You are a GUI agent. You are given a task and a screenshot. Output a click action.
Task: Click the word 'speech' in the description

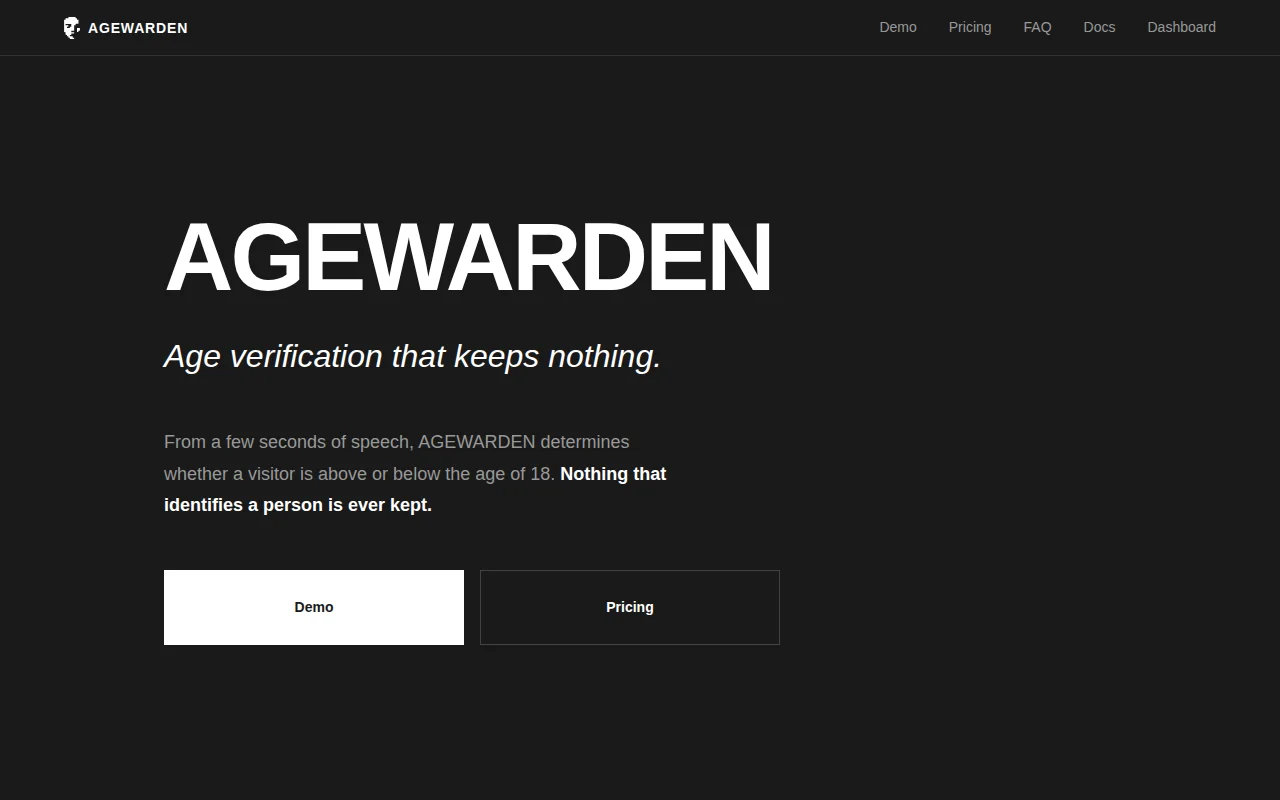[x=379, y=442]
